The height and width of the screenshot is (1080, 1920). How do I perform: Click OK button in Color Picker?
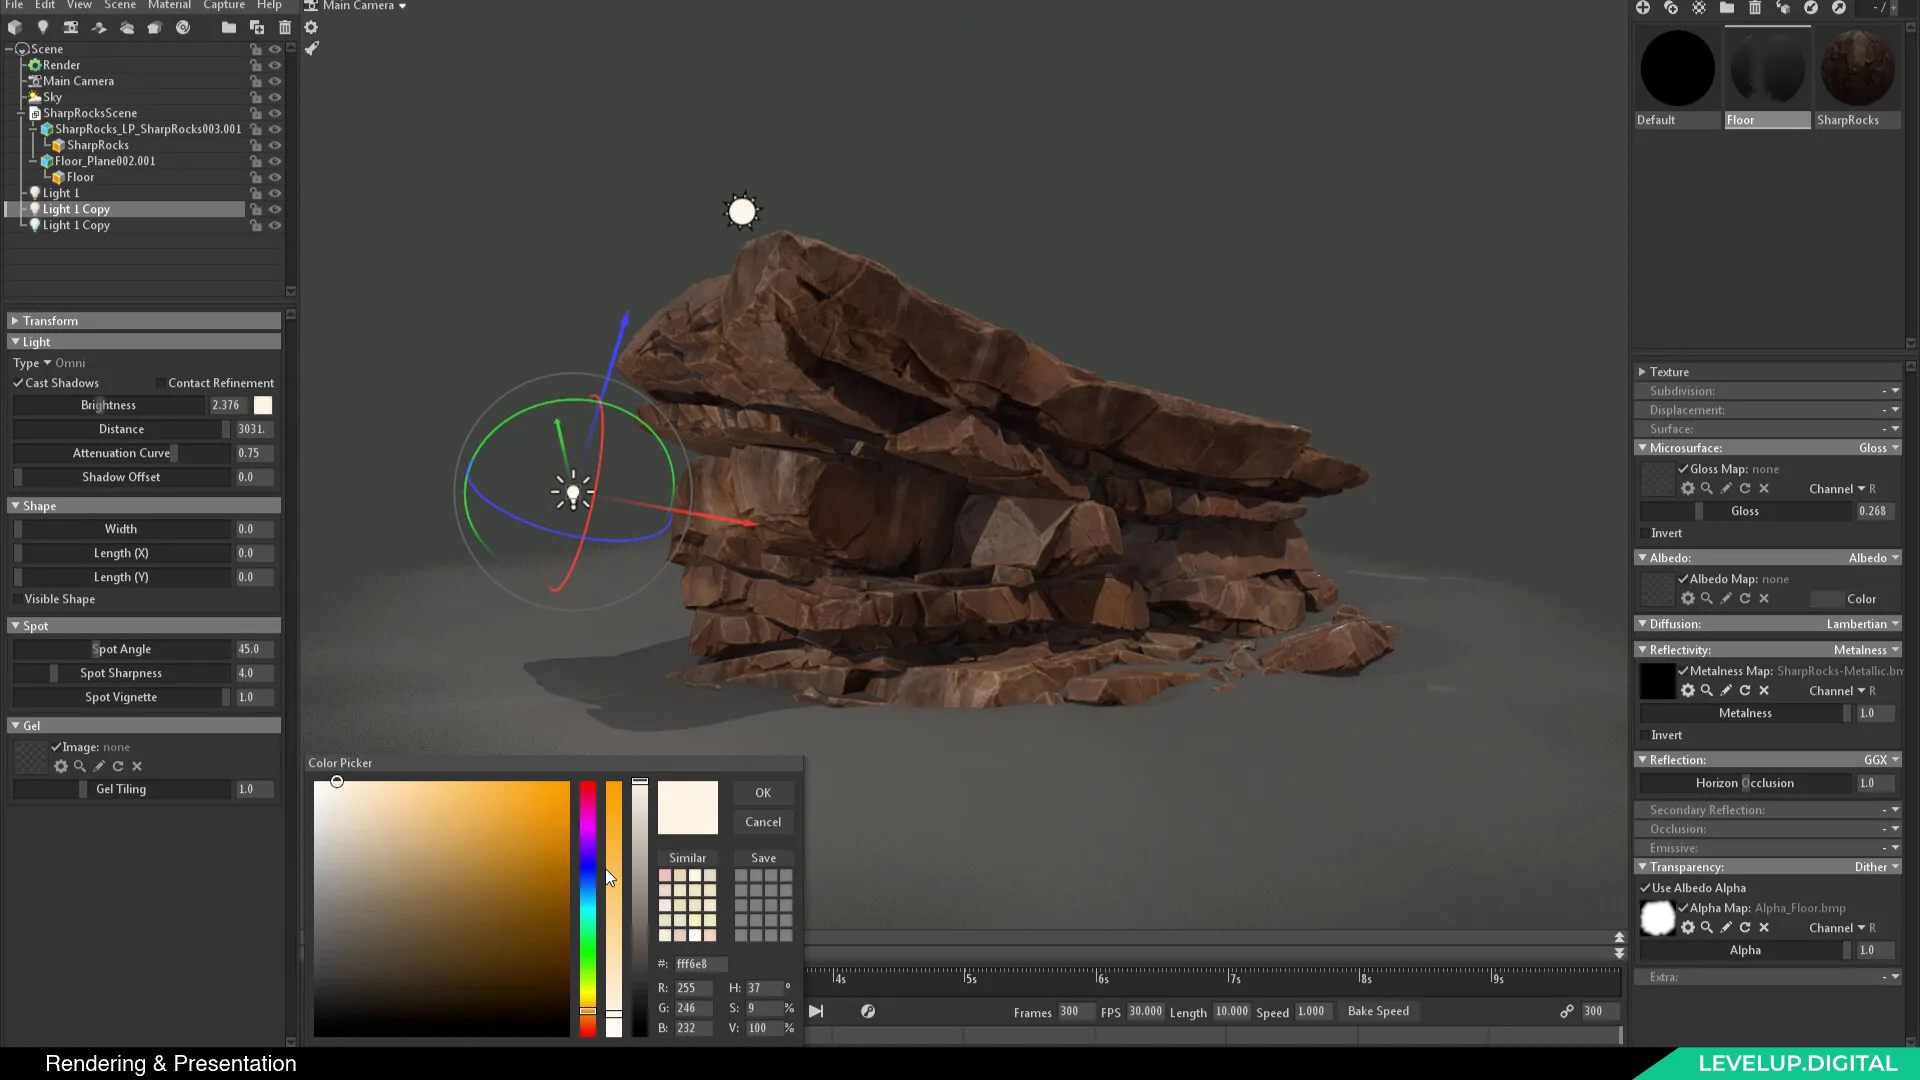762,791
